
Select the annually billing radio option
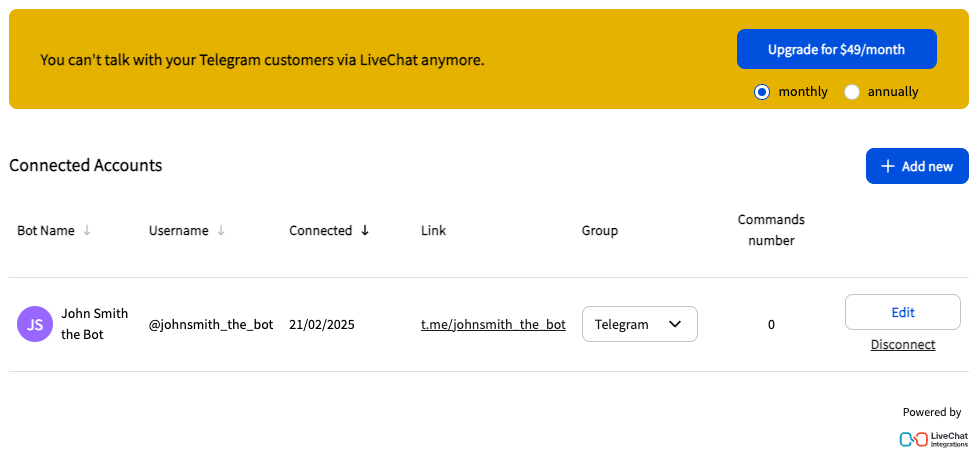852,92
